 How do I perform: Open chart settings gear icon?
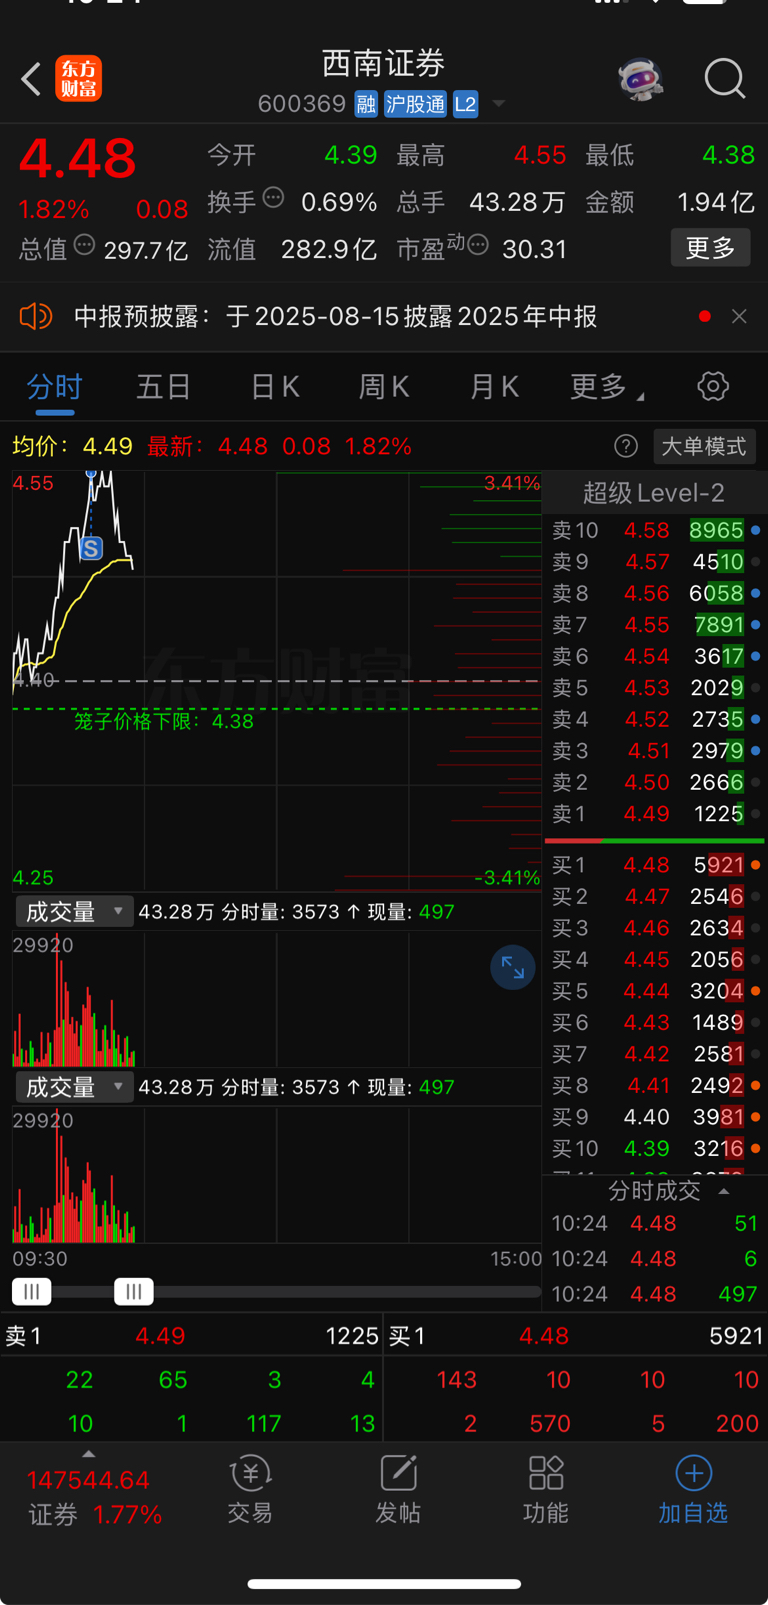pos(713,386)
